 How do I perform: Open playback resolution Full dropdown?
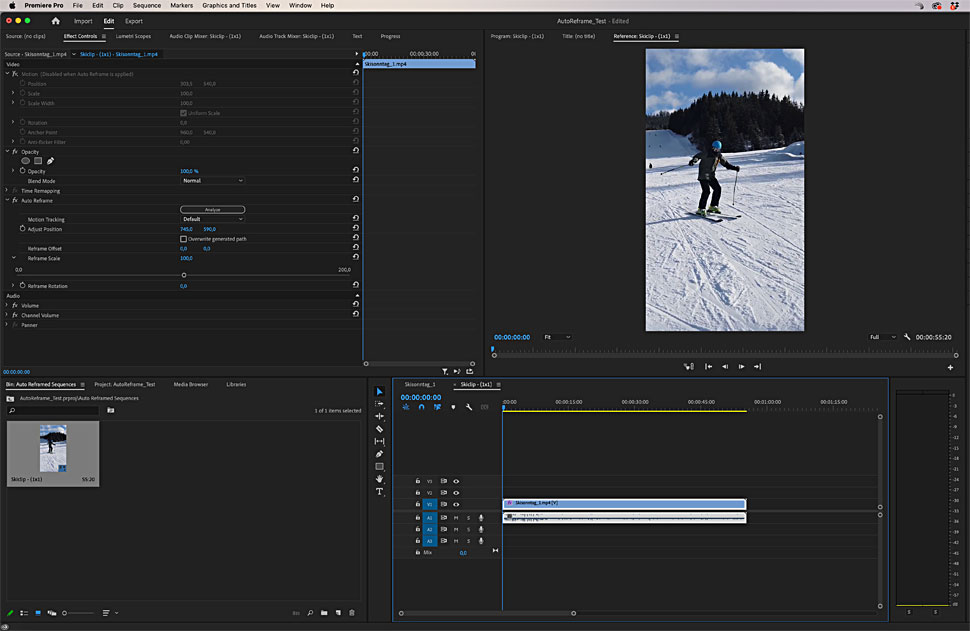tap(882, 337)
